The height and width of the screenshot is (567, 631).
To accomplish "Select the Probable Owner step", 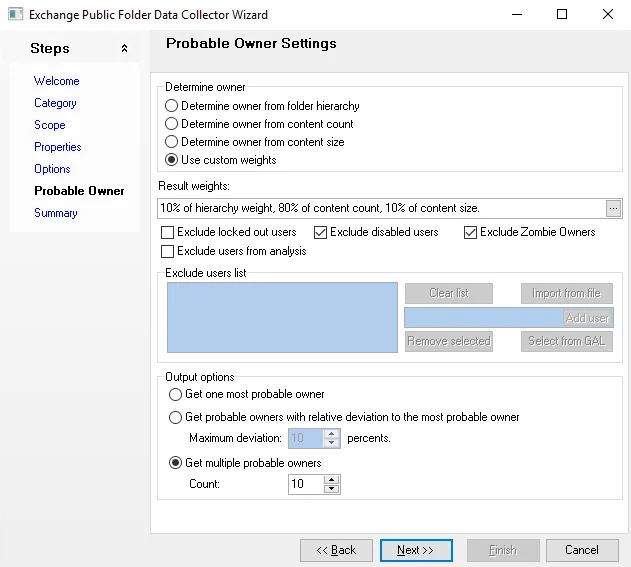I will click(79, 191).
